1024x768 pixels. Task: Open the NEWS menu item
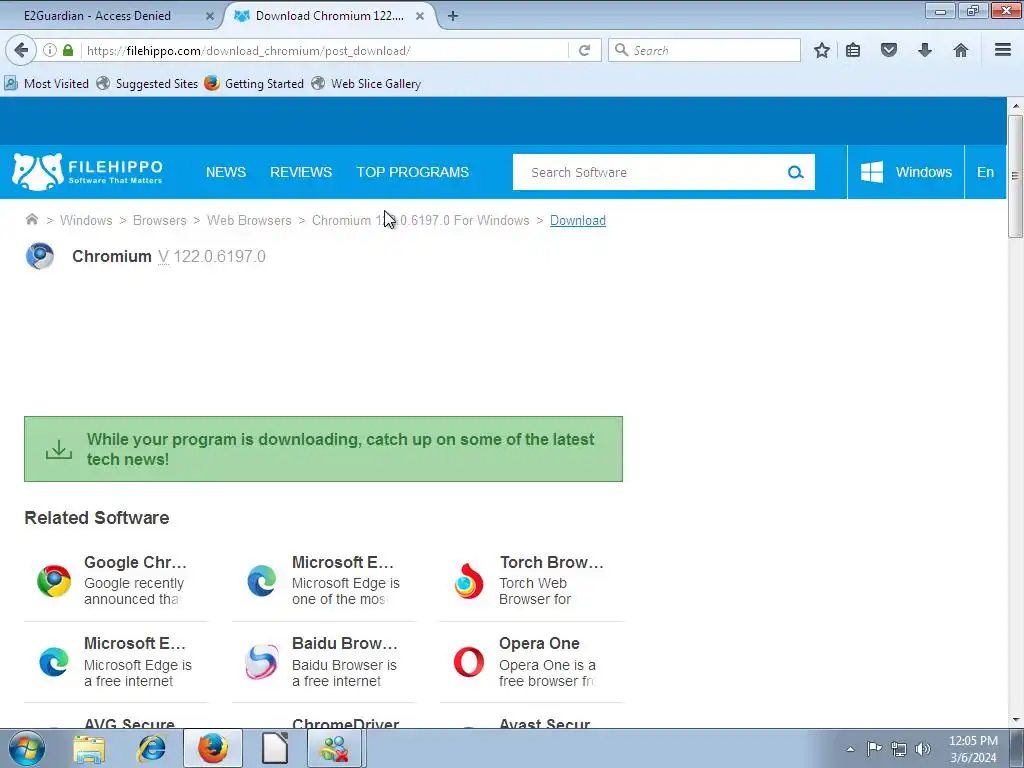click(x=226, y=172)
